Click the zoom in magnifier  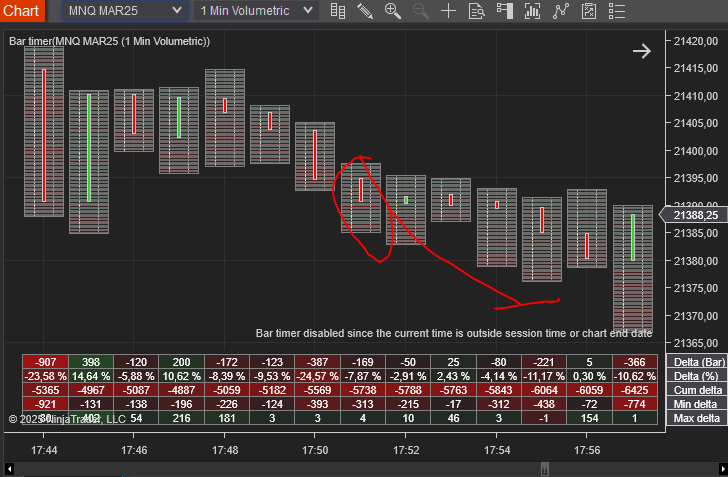(393, 11)
